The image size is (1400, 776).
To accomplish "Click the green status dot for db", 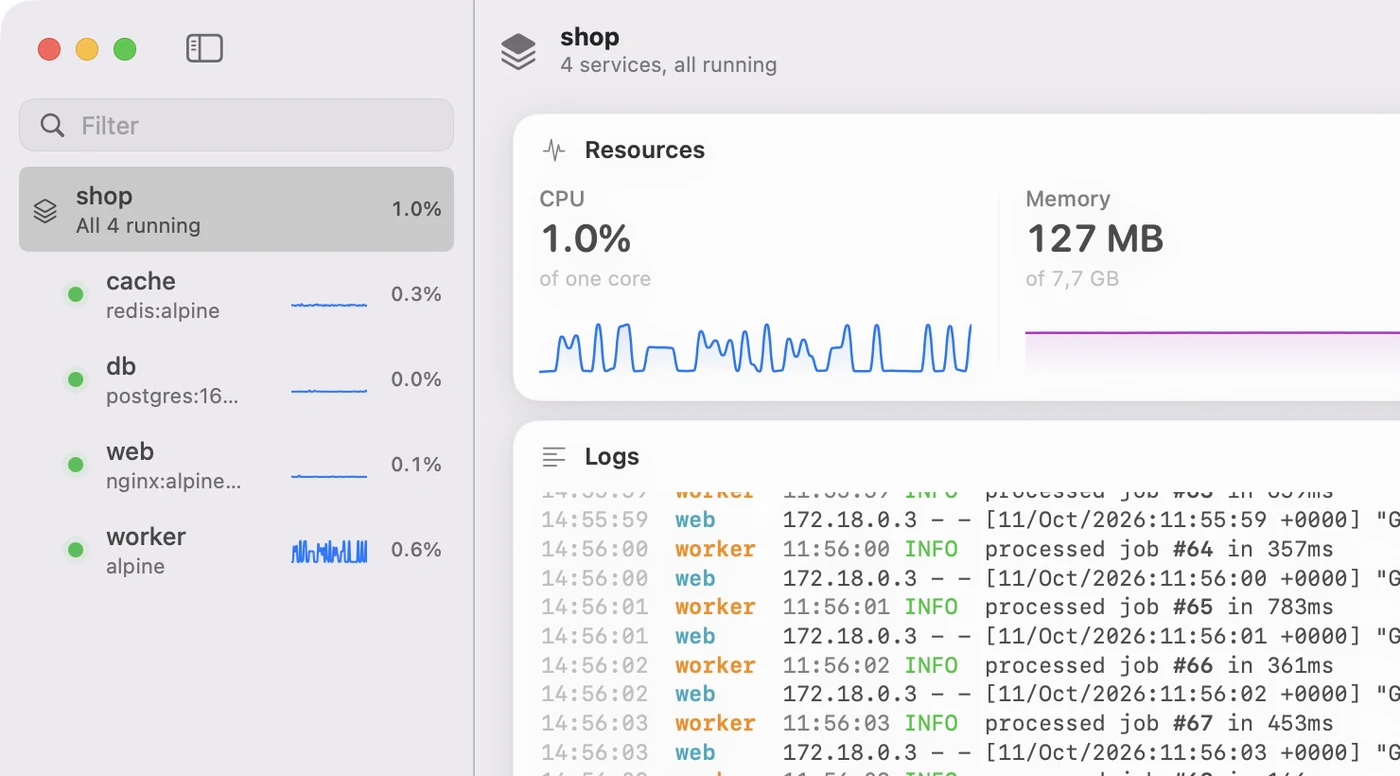I will 75,379.
